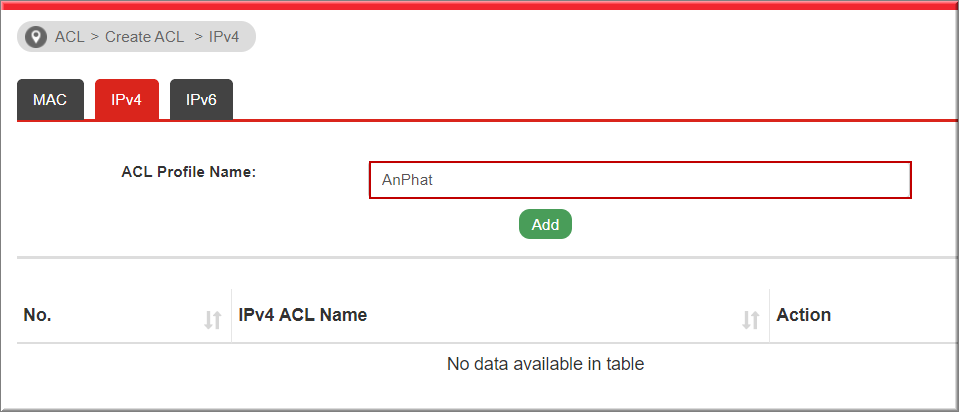Click the arrow separator before IPv4 breadcrumb
Screen dimensions: 959x412
tap(199, 37)
